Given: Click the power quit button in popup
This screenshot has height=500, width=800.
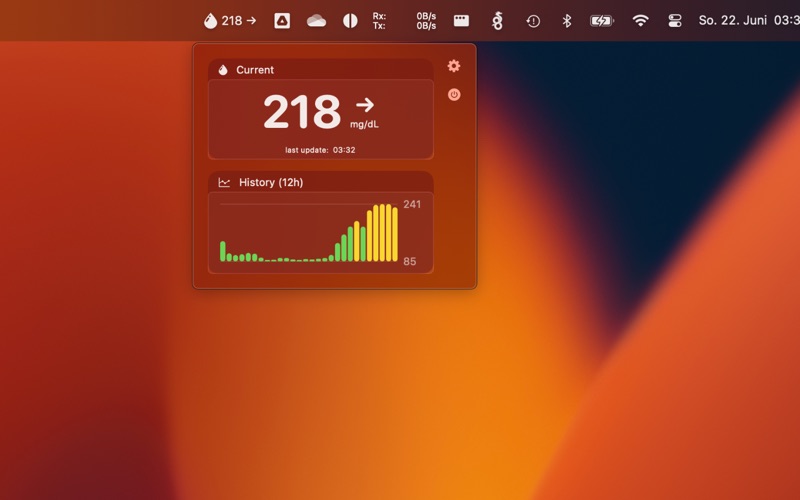Looking at the screenshot, I should click(454, 94).
